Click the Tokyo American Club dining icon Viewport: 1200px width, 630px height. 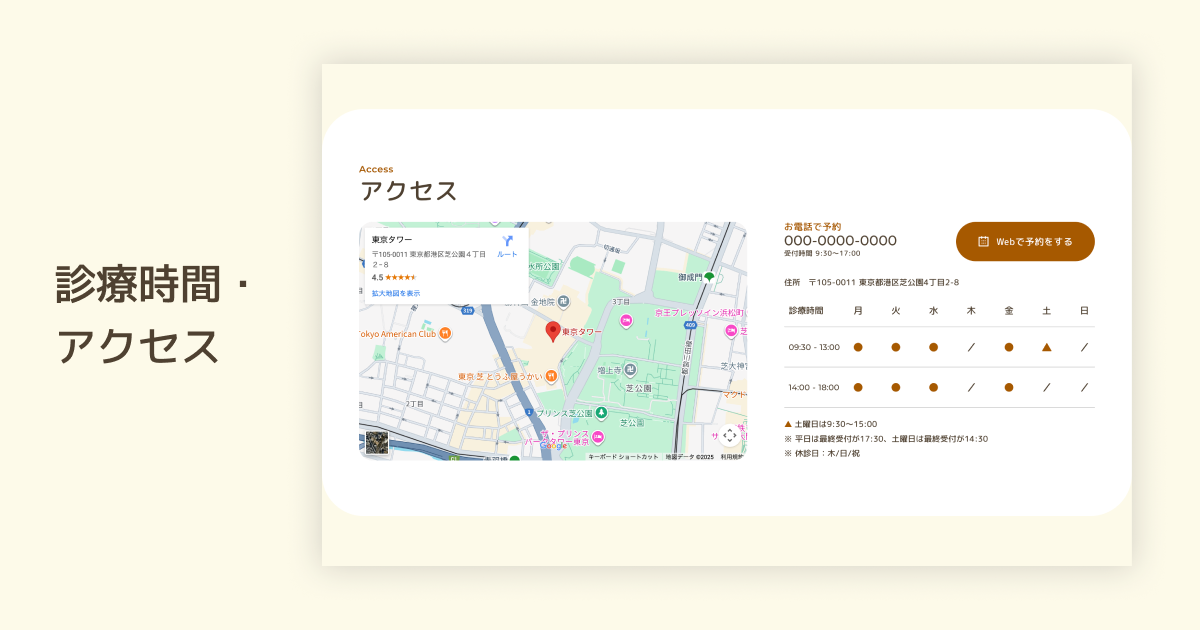pos(445,333)
